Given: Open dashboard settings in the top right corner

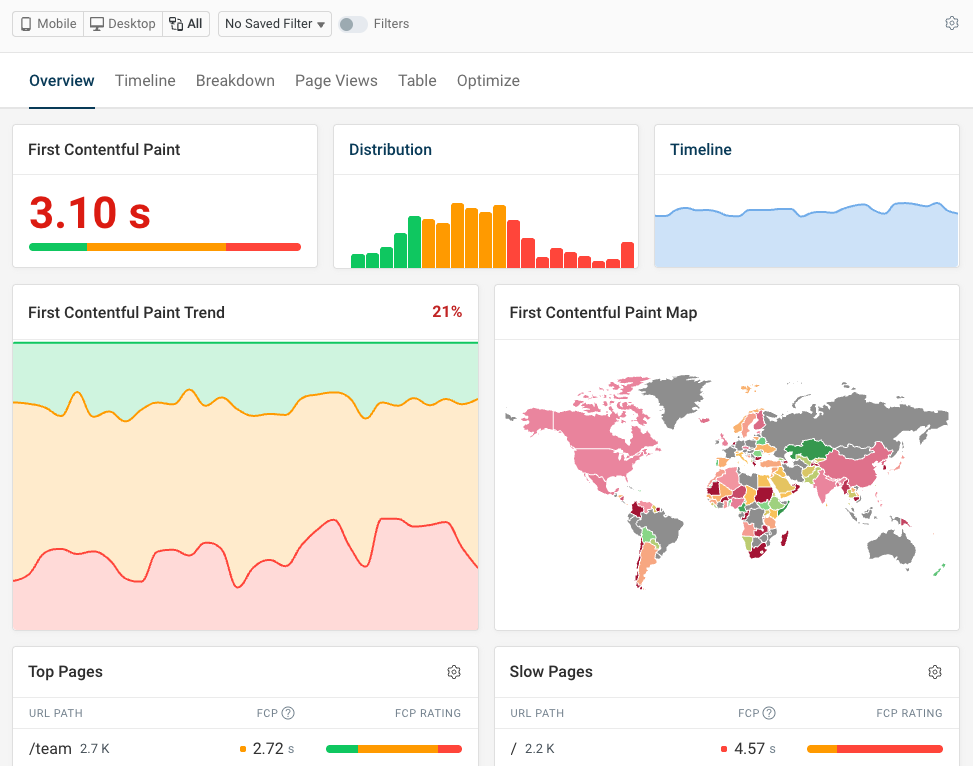Looking at the screenshot, I should (952, 22).
